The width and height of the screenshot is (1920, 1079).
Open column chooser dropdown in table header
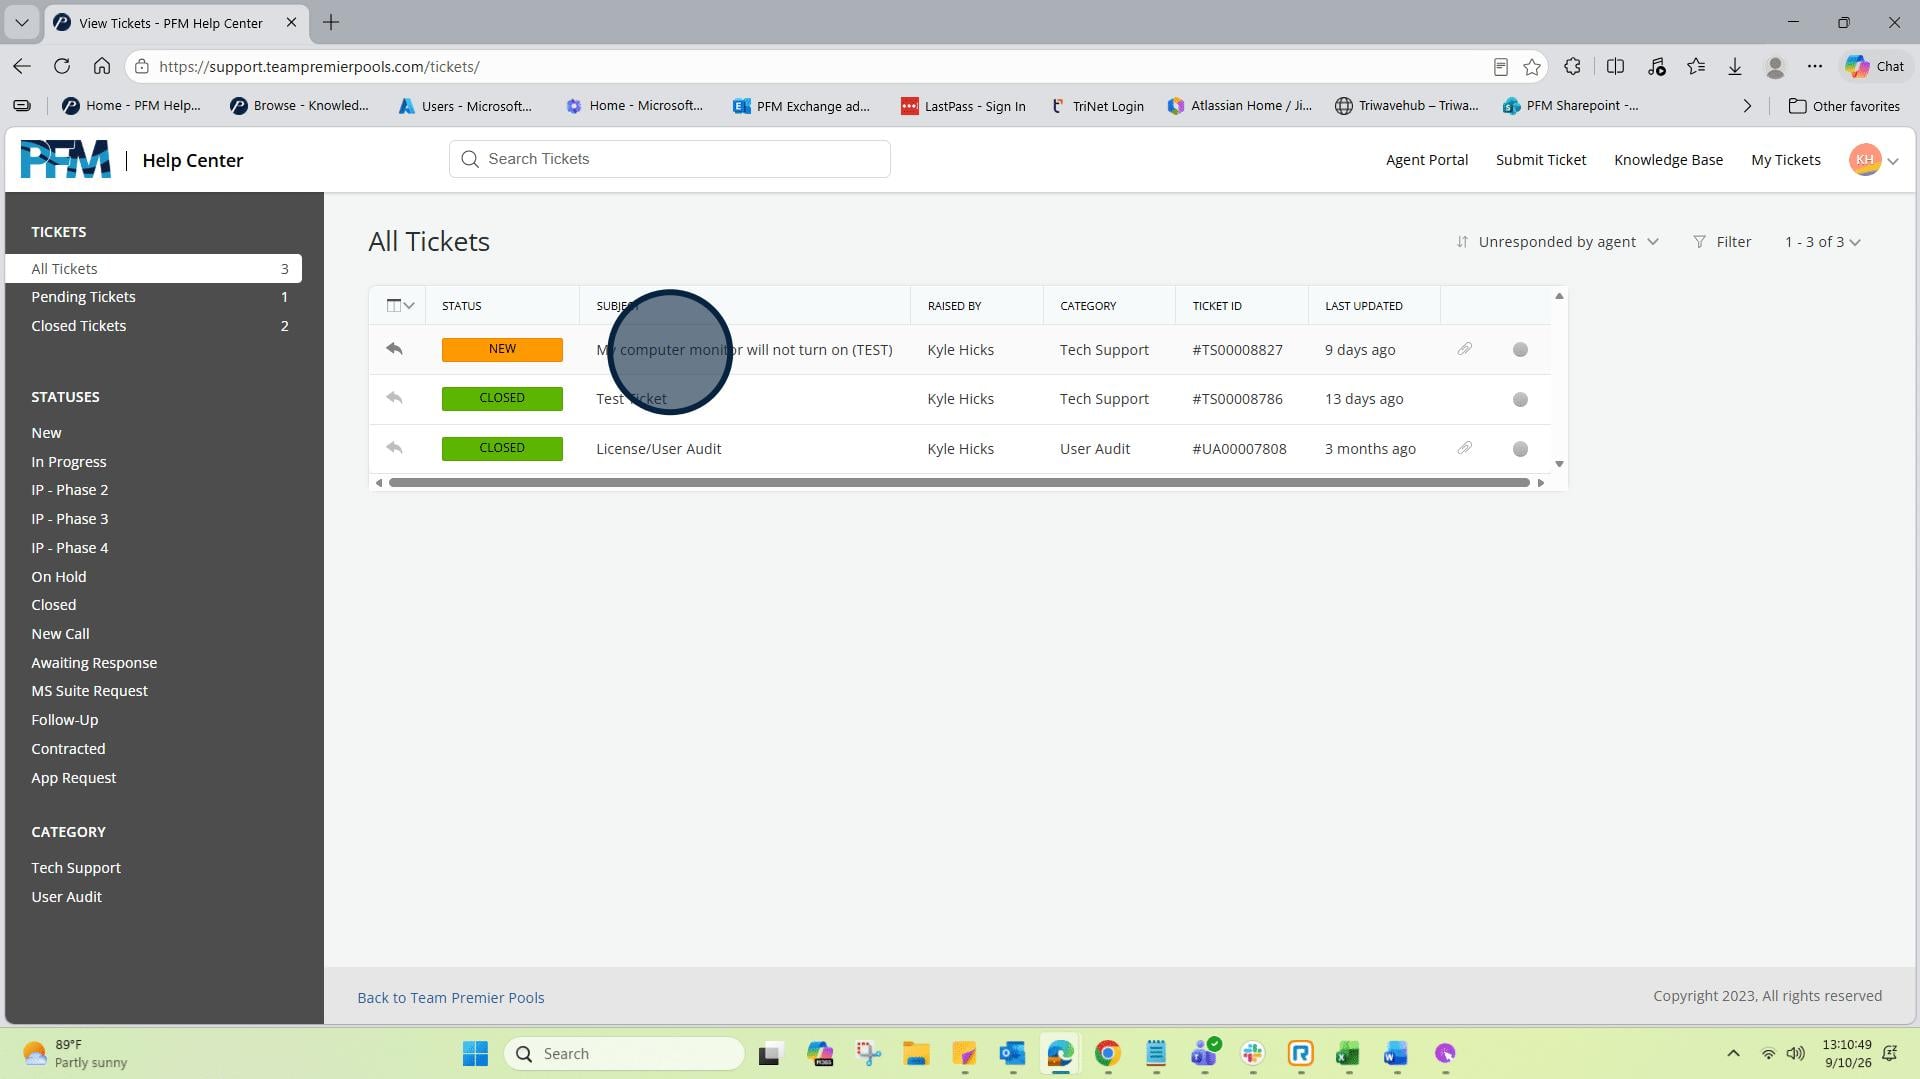point(400,305)
